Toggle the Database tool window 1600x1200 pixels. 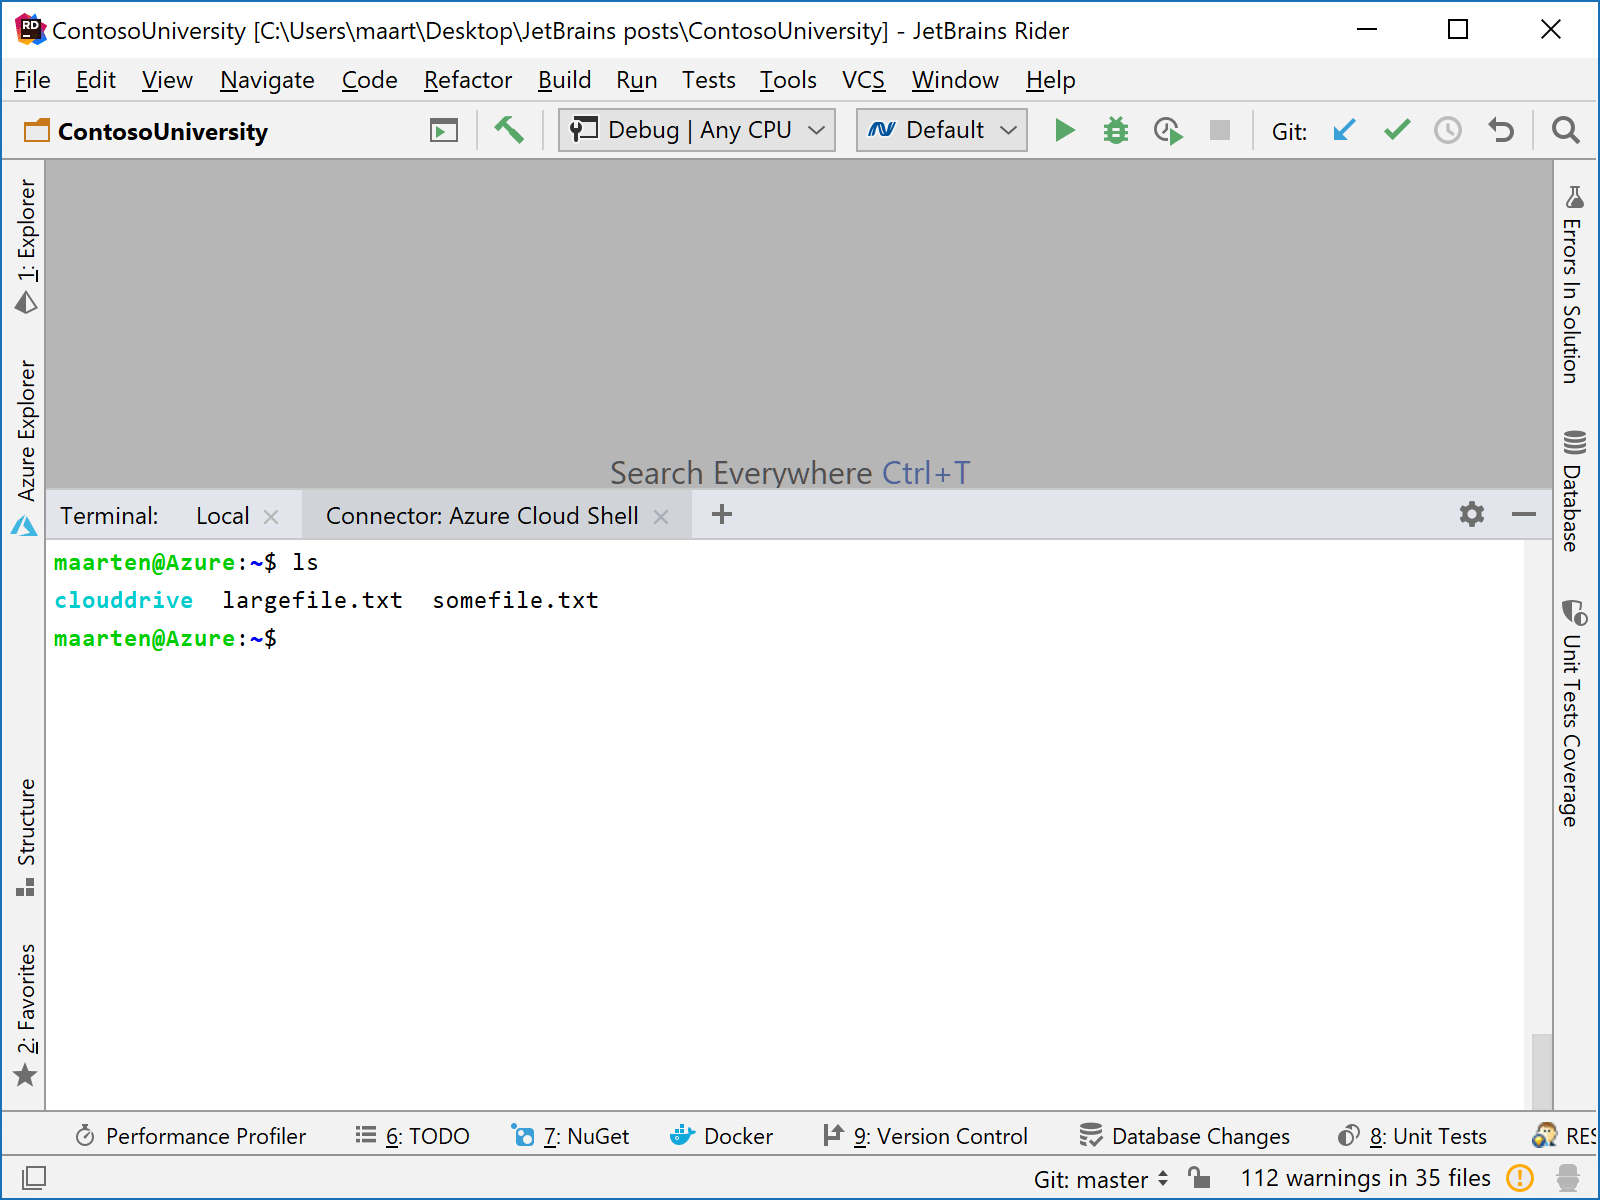1574,490
